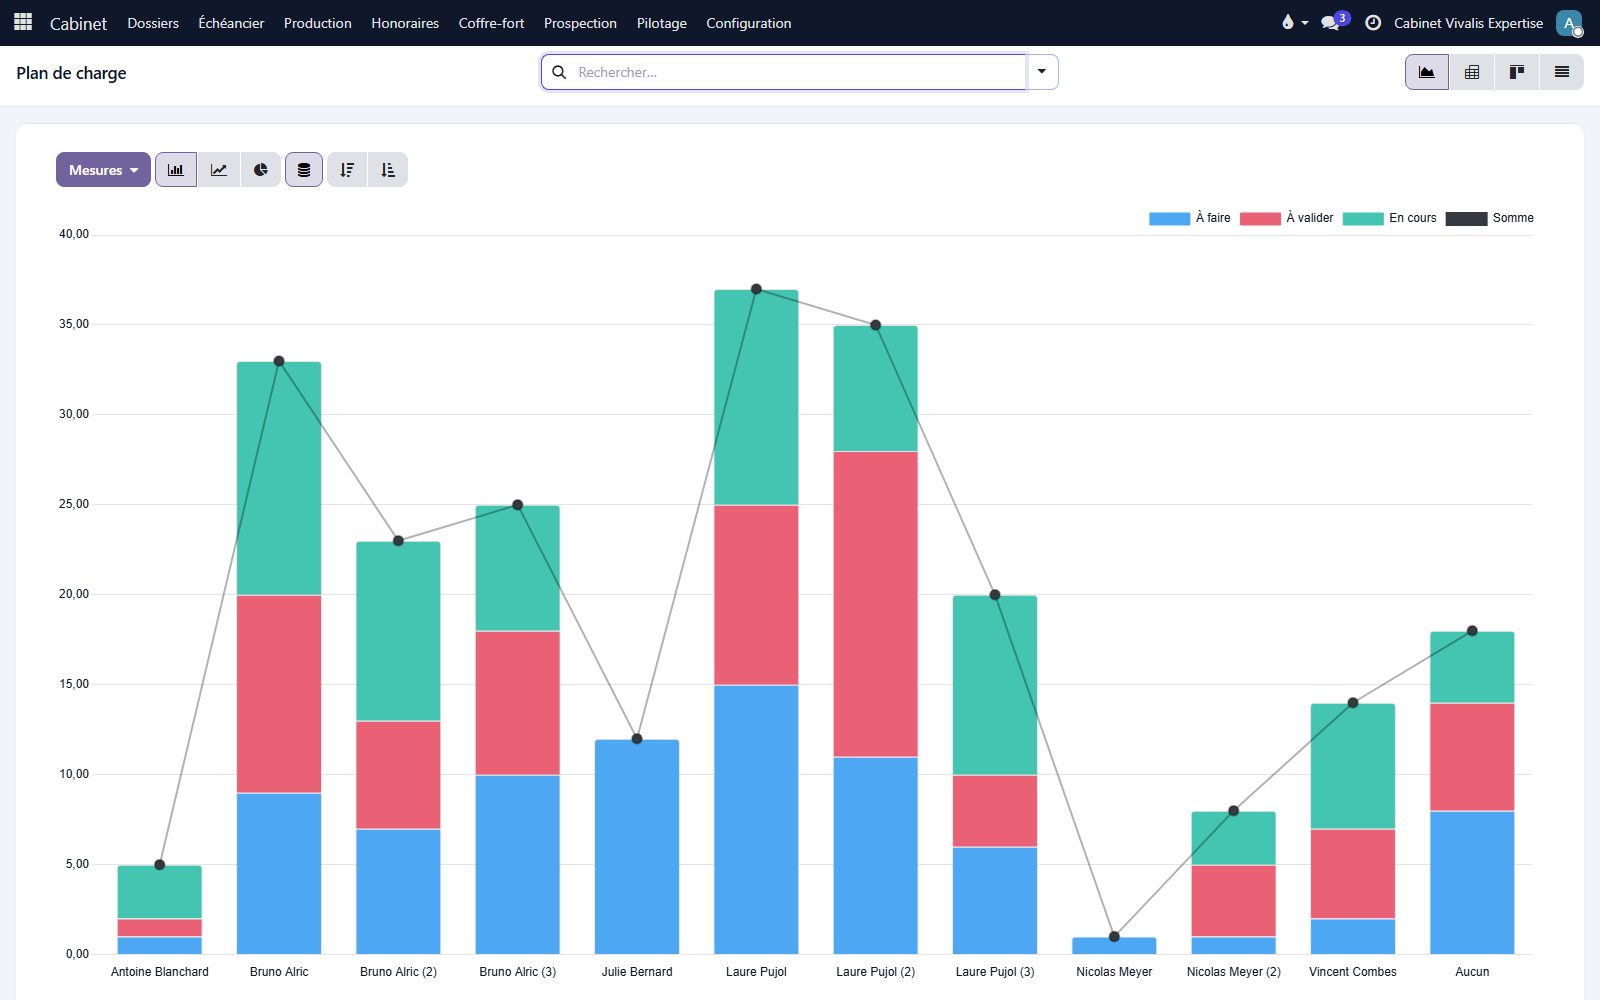Switch to the kanban view icon
Image resolution: width=1600 pixels, height=1000 pixels.
1517,72
